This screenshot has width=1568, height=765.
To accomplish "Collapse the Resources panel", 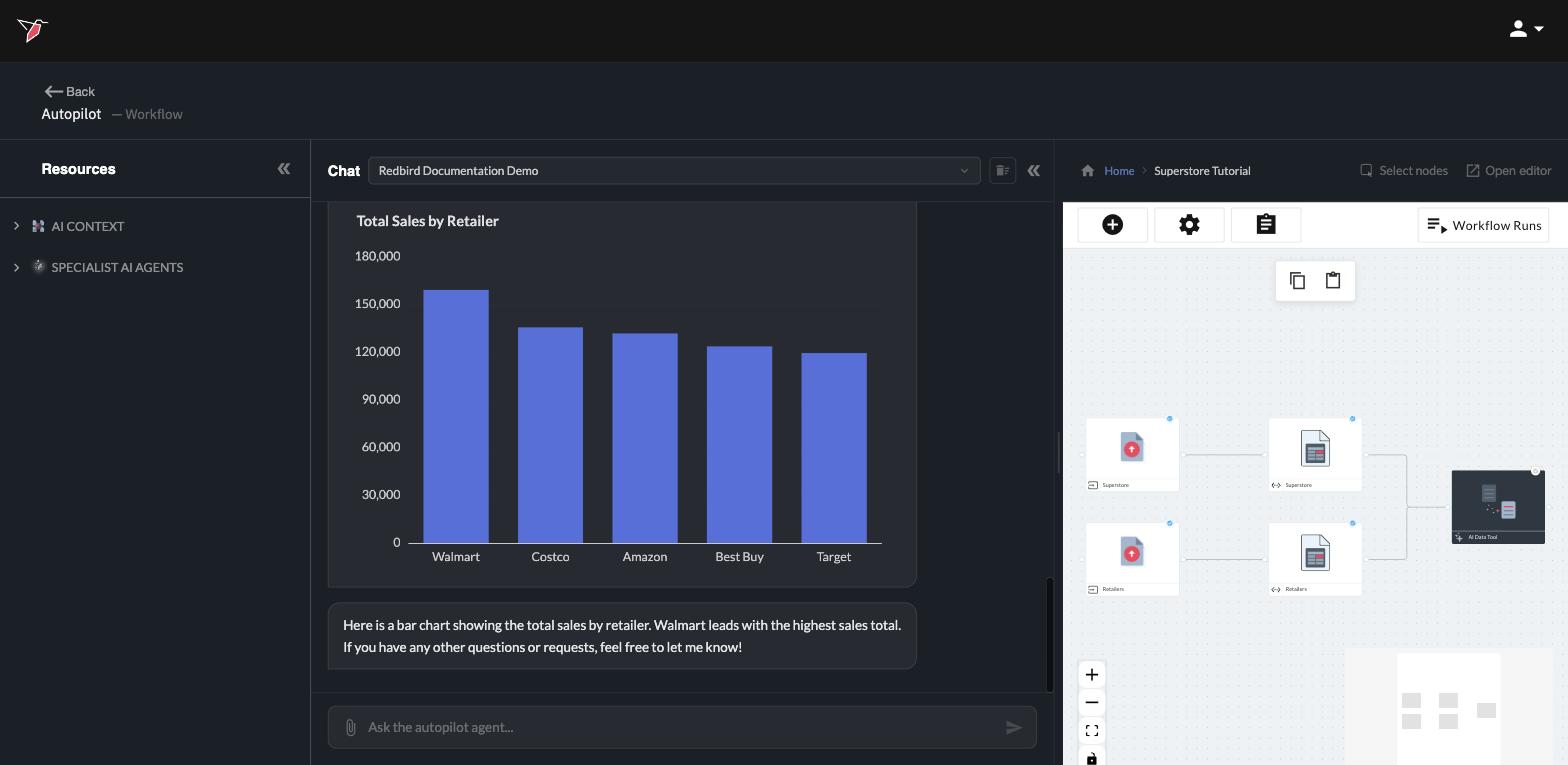I will (x=284, y=168).
